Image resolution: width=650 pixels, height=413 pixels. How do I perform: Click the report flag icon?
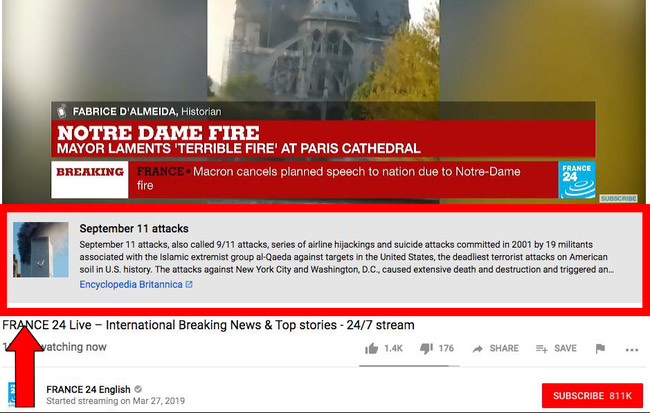[600, 349]
